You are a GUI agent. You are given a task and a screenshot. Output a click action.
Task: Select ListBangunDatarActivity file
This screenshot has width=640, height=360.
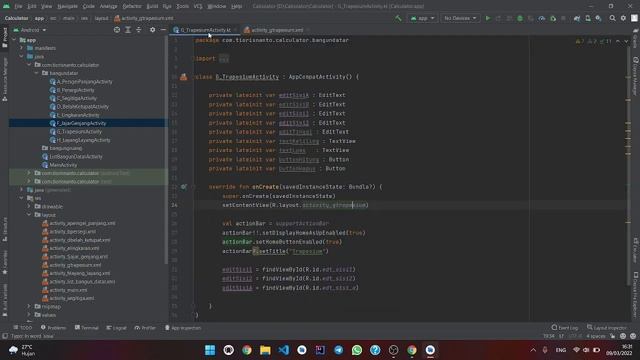pos(72,156)
